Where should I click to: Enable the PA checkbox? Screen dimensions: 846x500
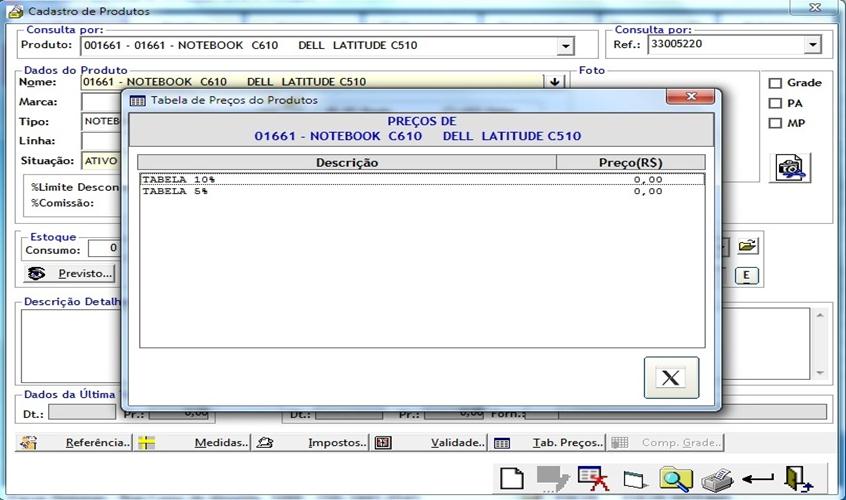coord(775,103)
